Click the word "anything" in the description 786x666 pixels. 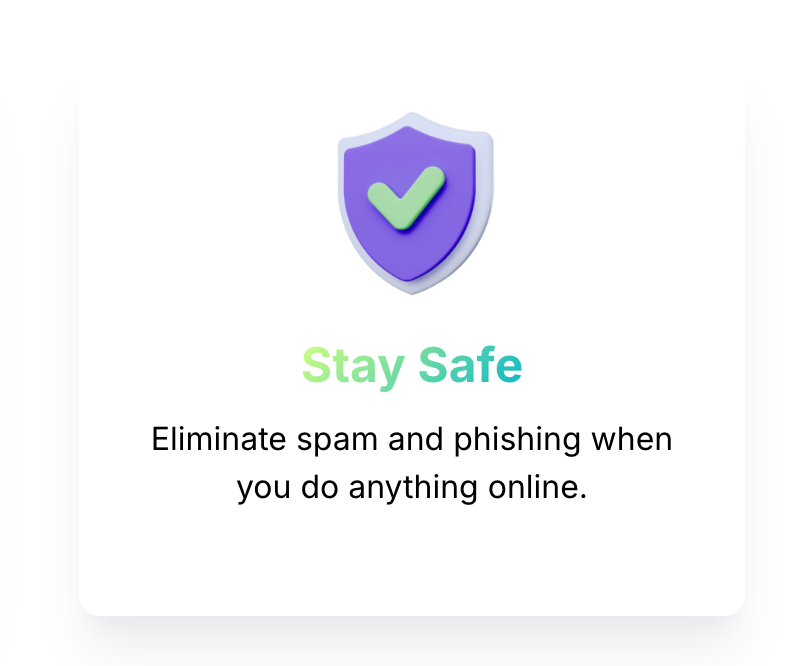pos(413,489)
